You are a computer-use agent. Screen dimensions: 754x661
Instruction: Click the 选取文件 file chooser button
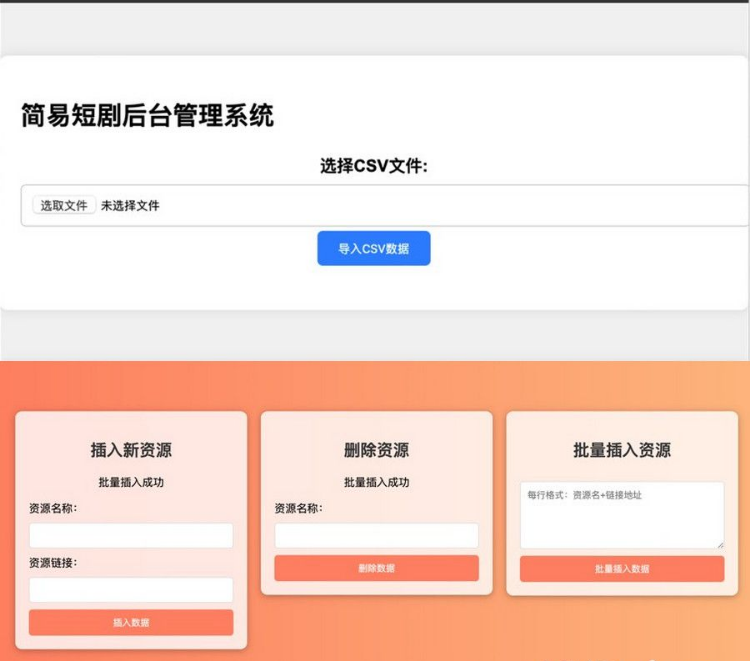pyautogui.click(x=64, y=206)
